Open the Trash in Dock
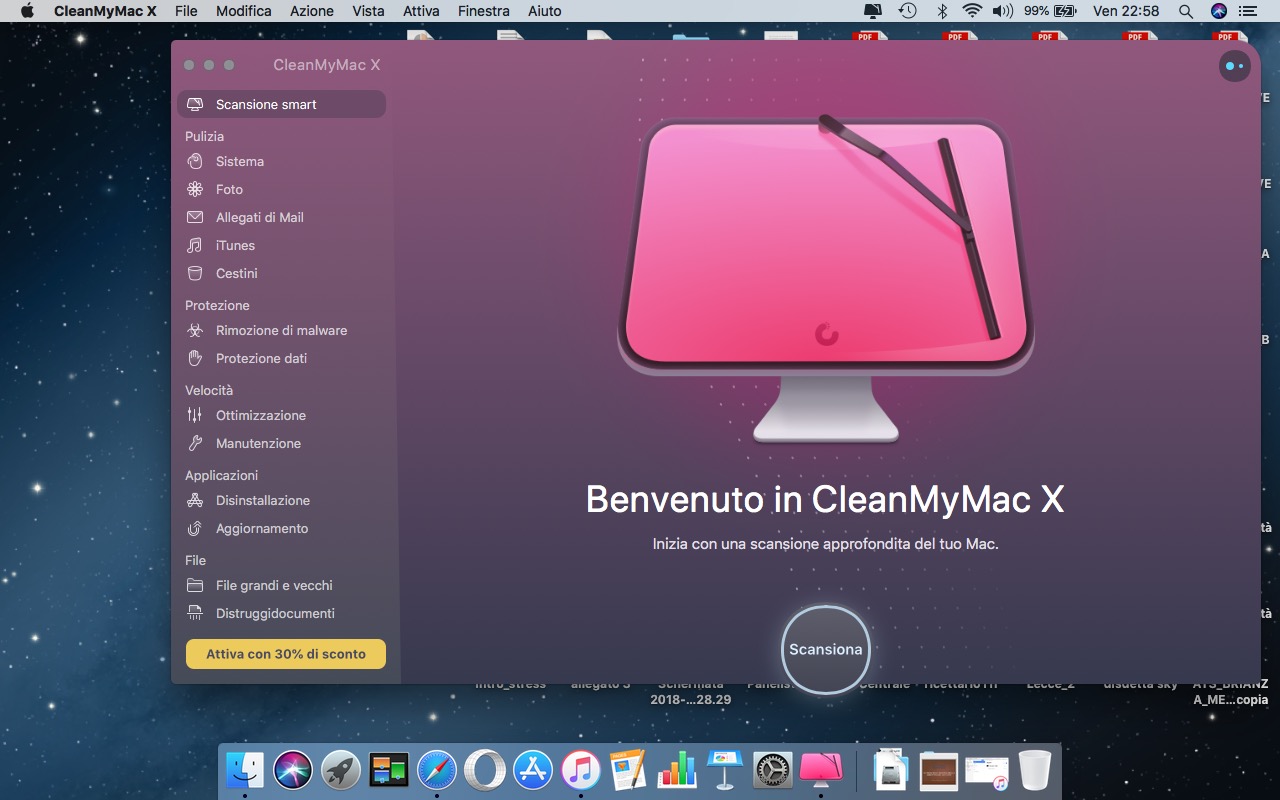The height and width of the screenshot is (800, 1280). 1035,770
